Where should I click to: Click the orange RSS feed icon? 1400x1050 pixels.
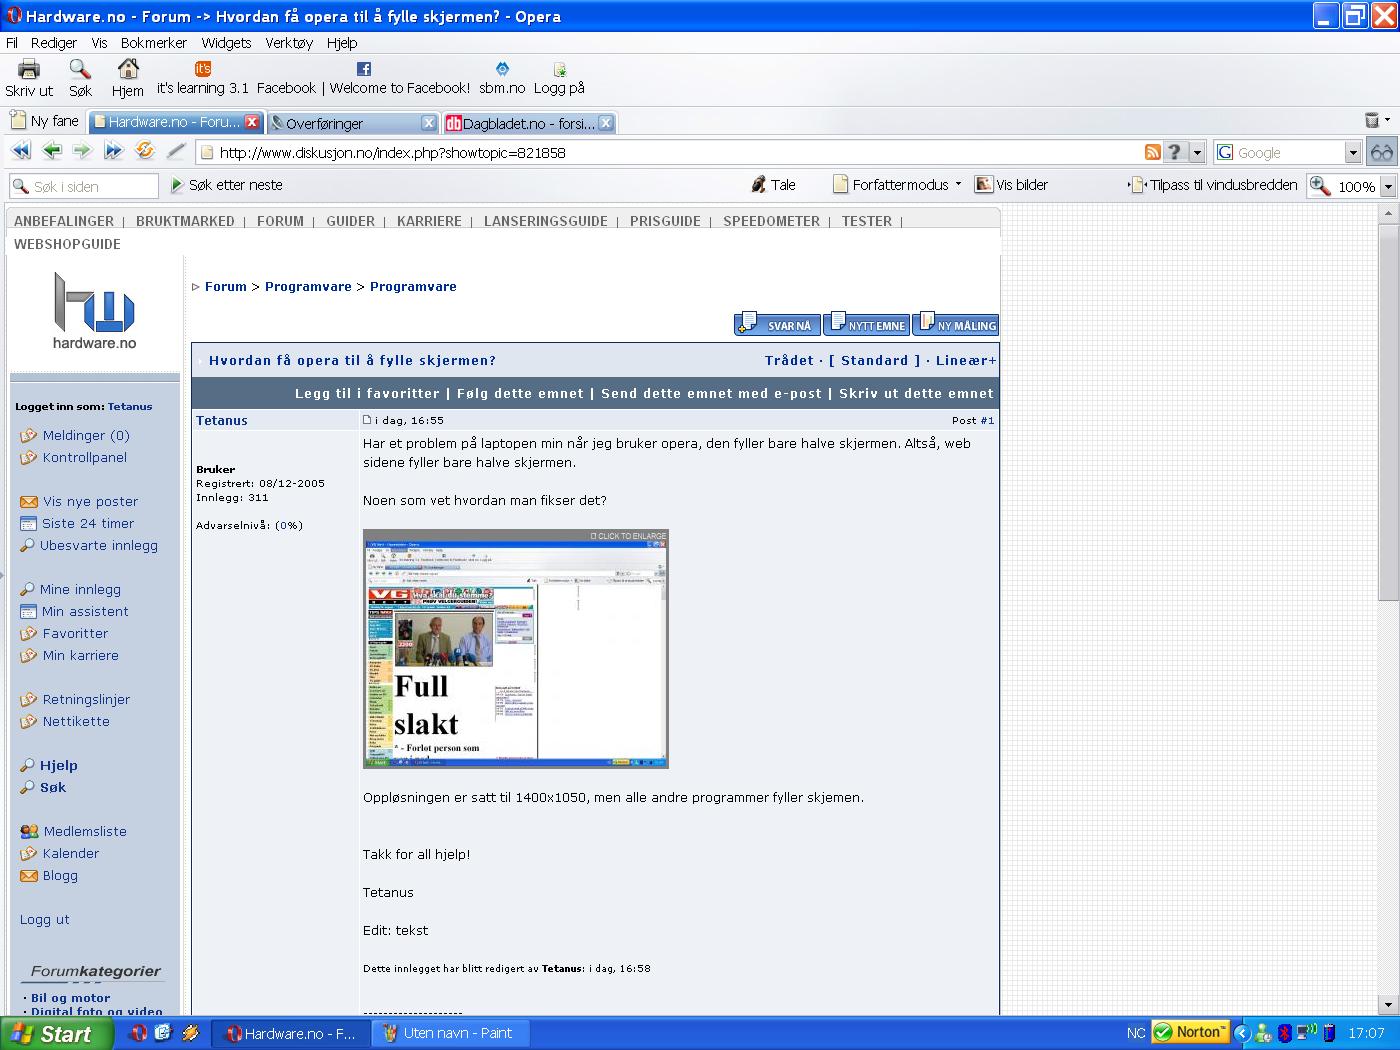tap(1153, 152)
